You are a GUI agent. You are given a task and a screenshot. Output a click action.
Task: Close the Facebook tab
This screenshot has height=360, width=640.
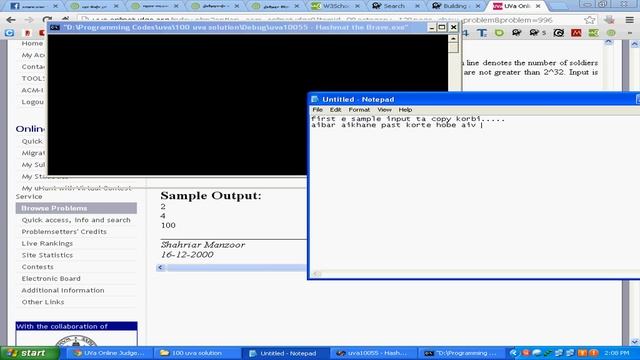click(56, 6)
